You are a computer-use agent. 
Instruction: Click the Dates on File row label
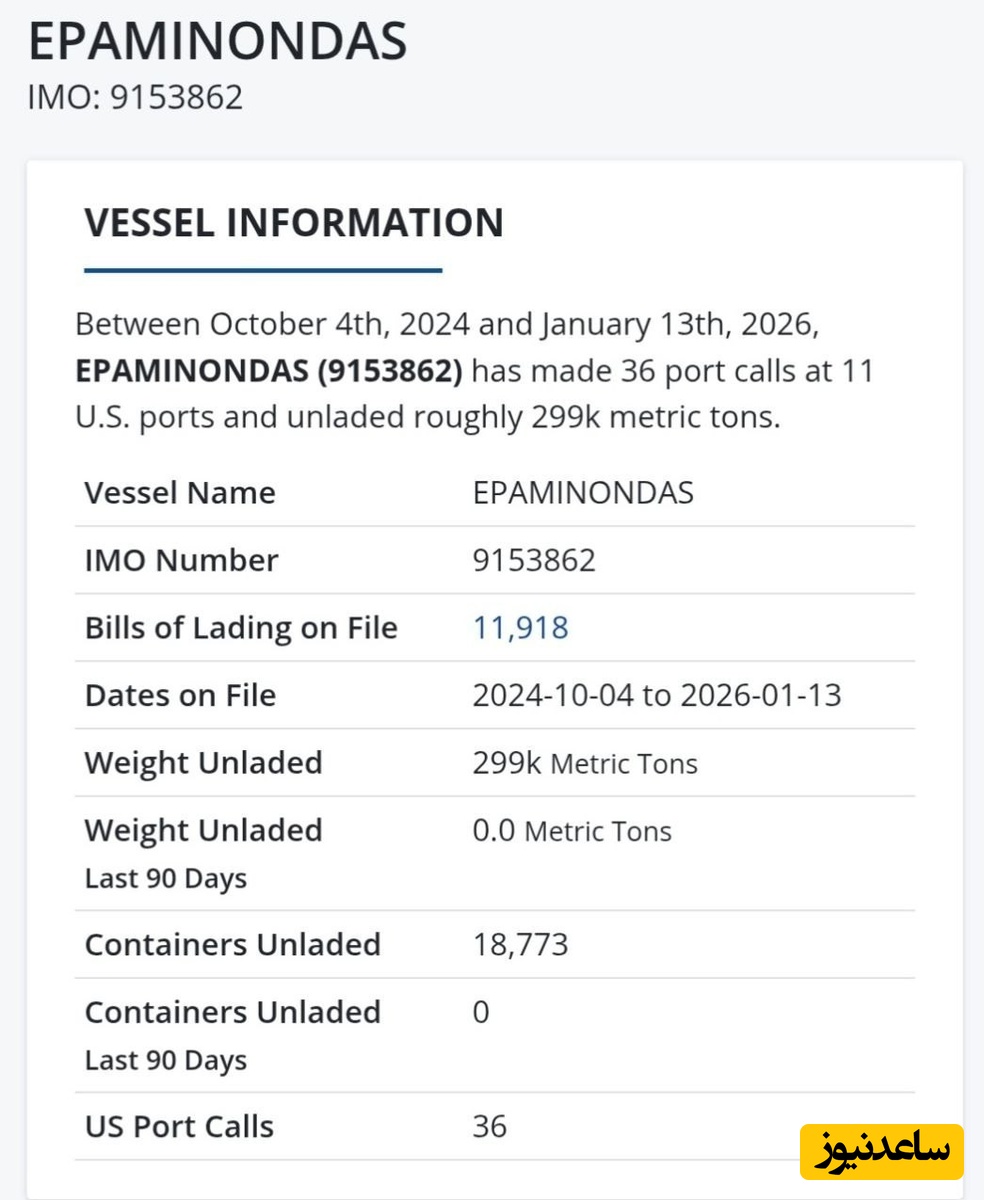coord(180,695)
